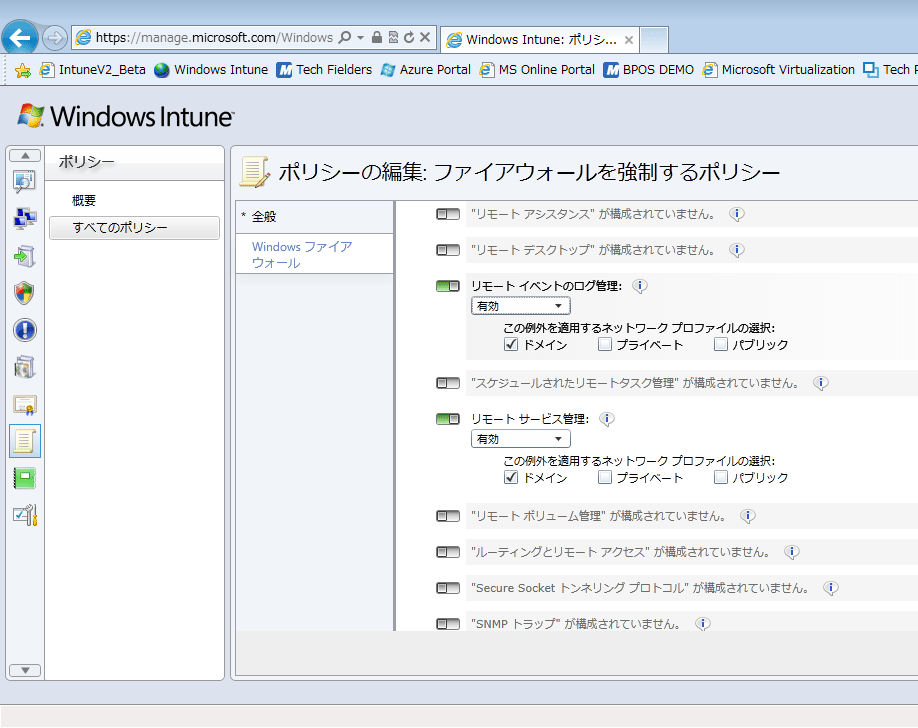The image size is (918, 728).
Task: Toggle the リモート デスクトップ setting switch
Action: pyautogui.click(x=448, y=250)
